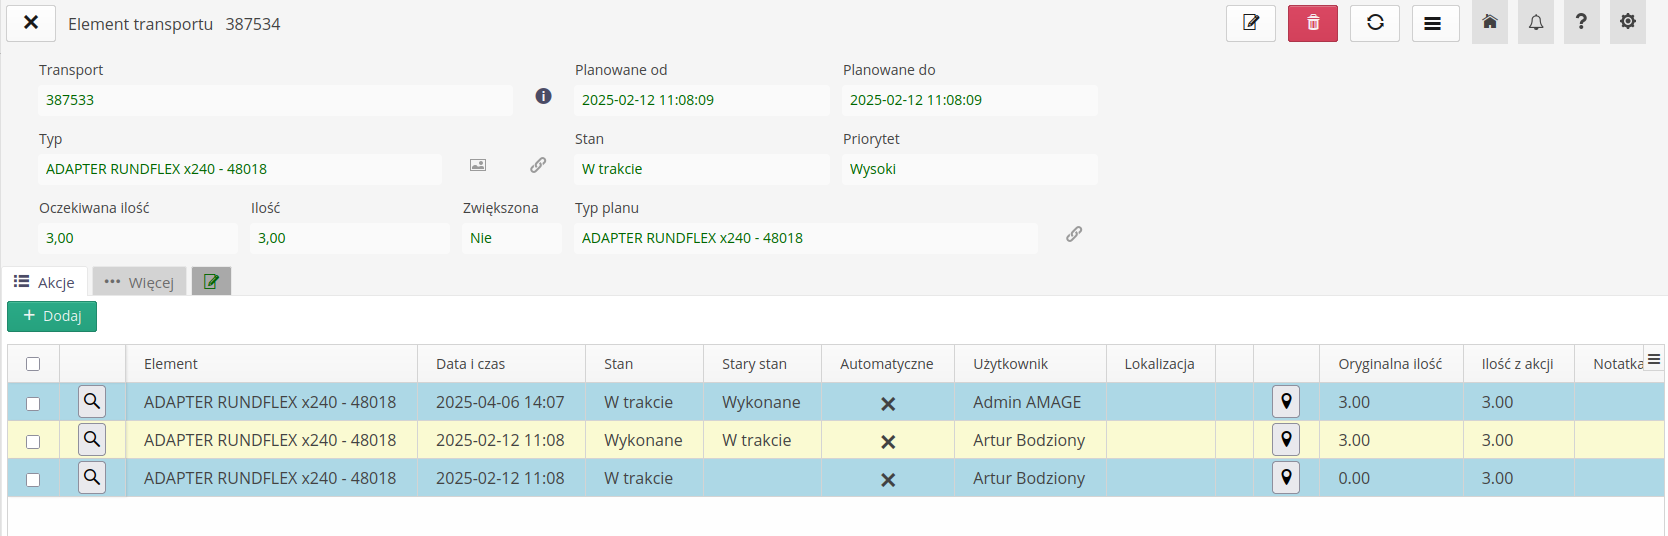Click the green Dodaj button
Image resolution: width=1668 pixels, height=536 pixels.
52,316
